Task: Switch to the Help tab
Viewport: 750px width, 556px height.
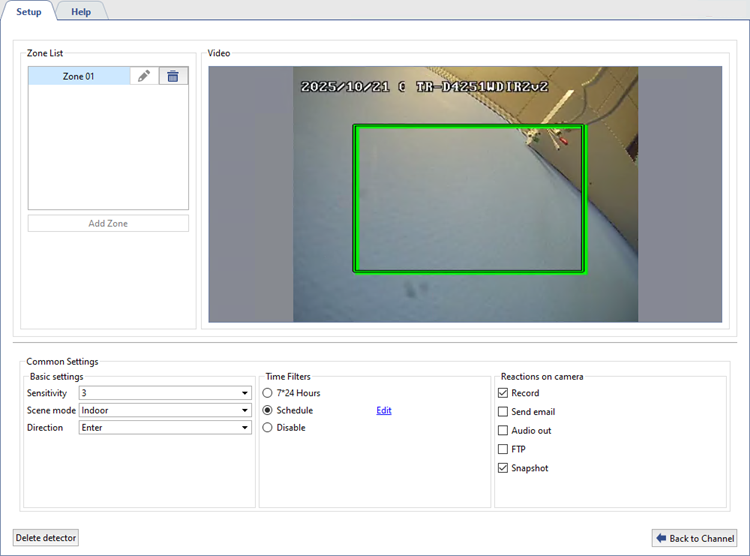Action: pos(81,11)
